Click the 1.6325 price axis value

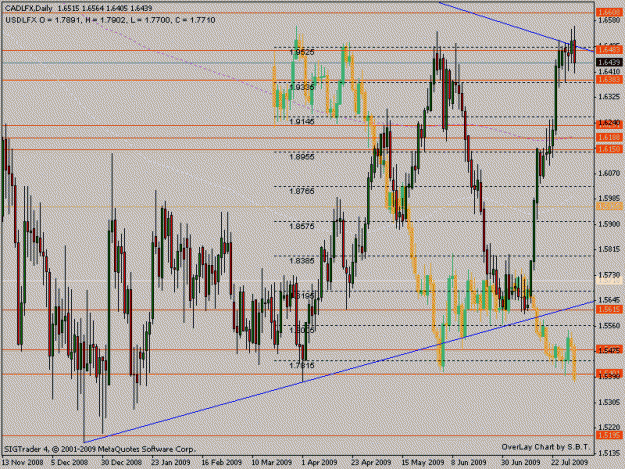pos(609,96)
